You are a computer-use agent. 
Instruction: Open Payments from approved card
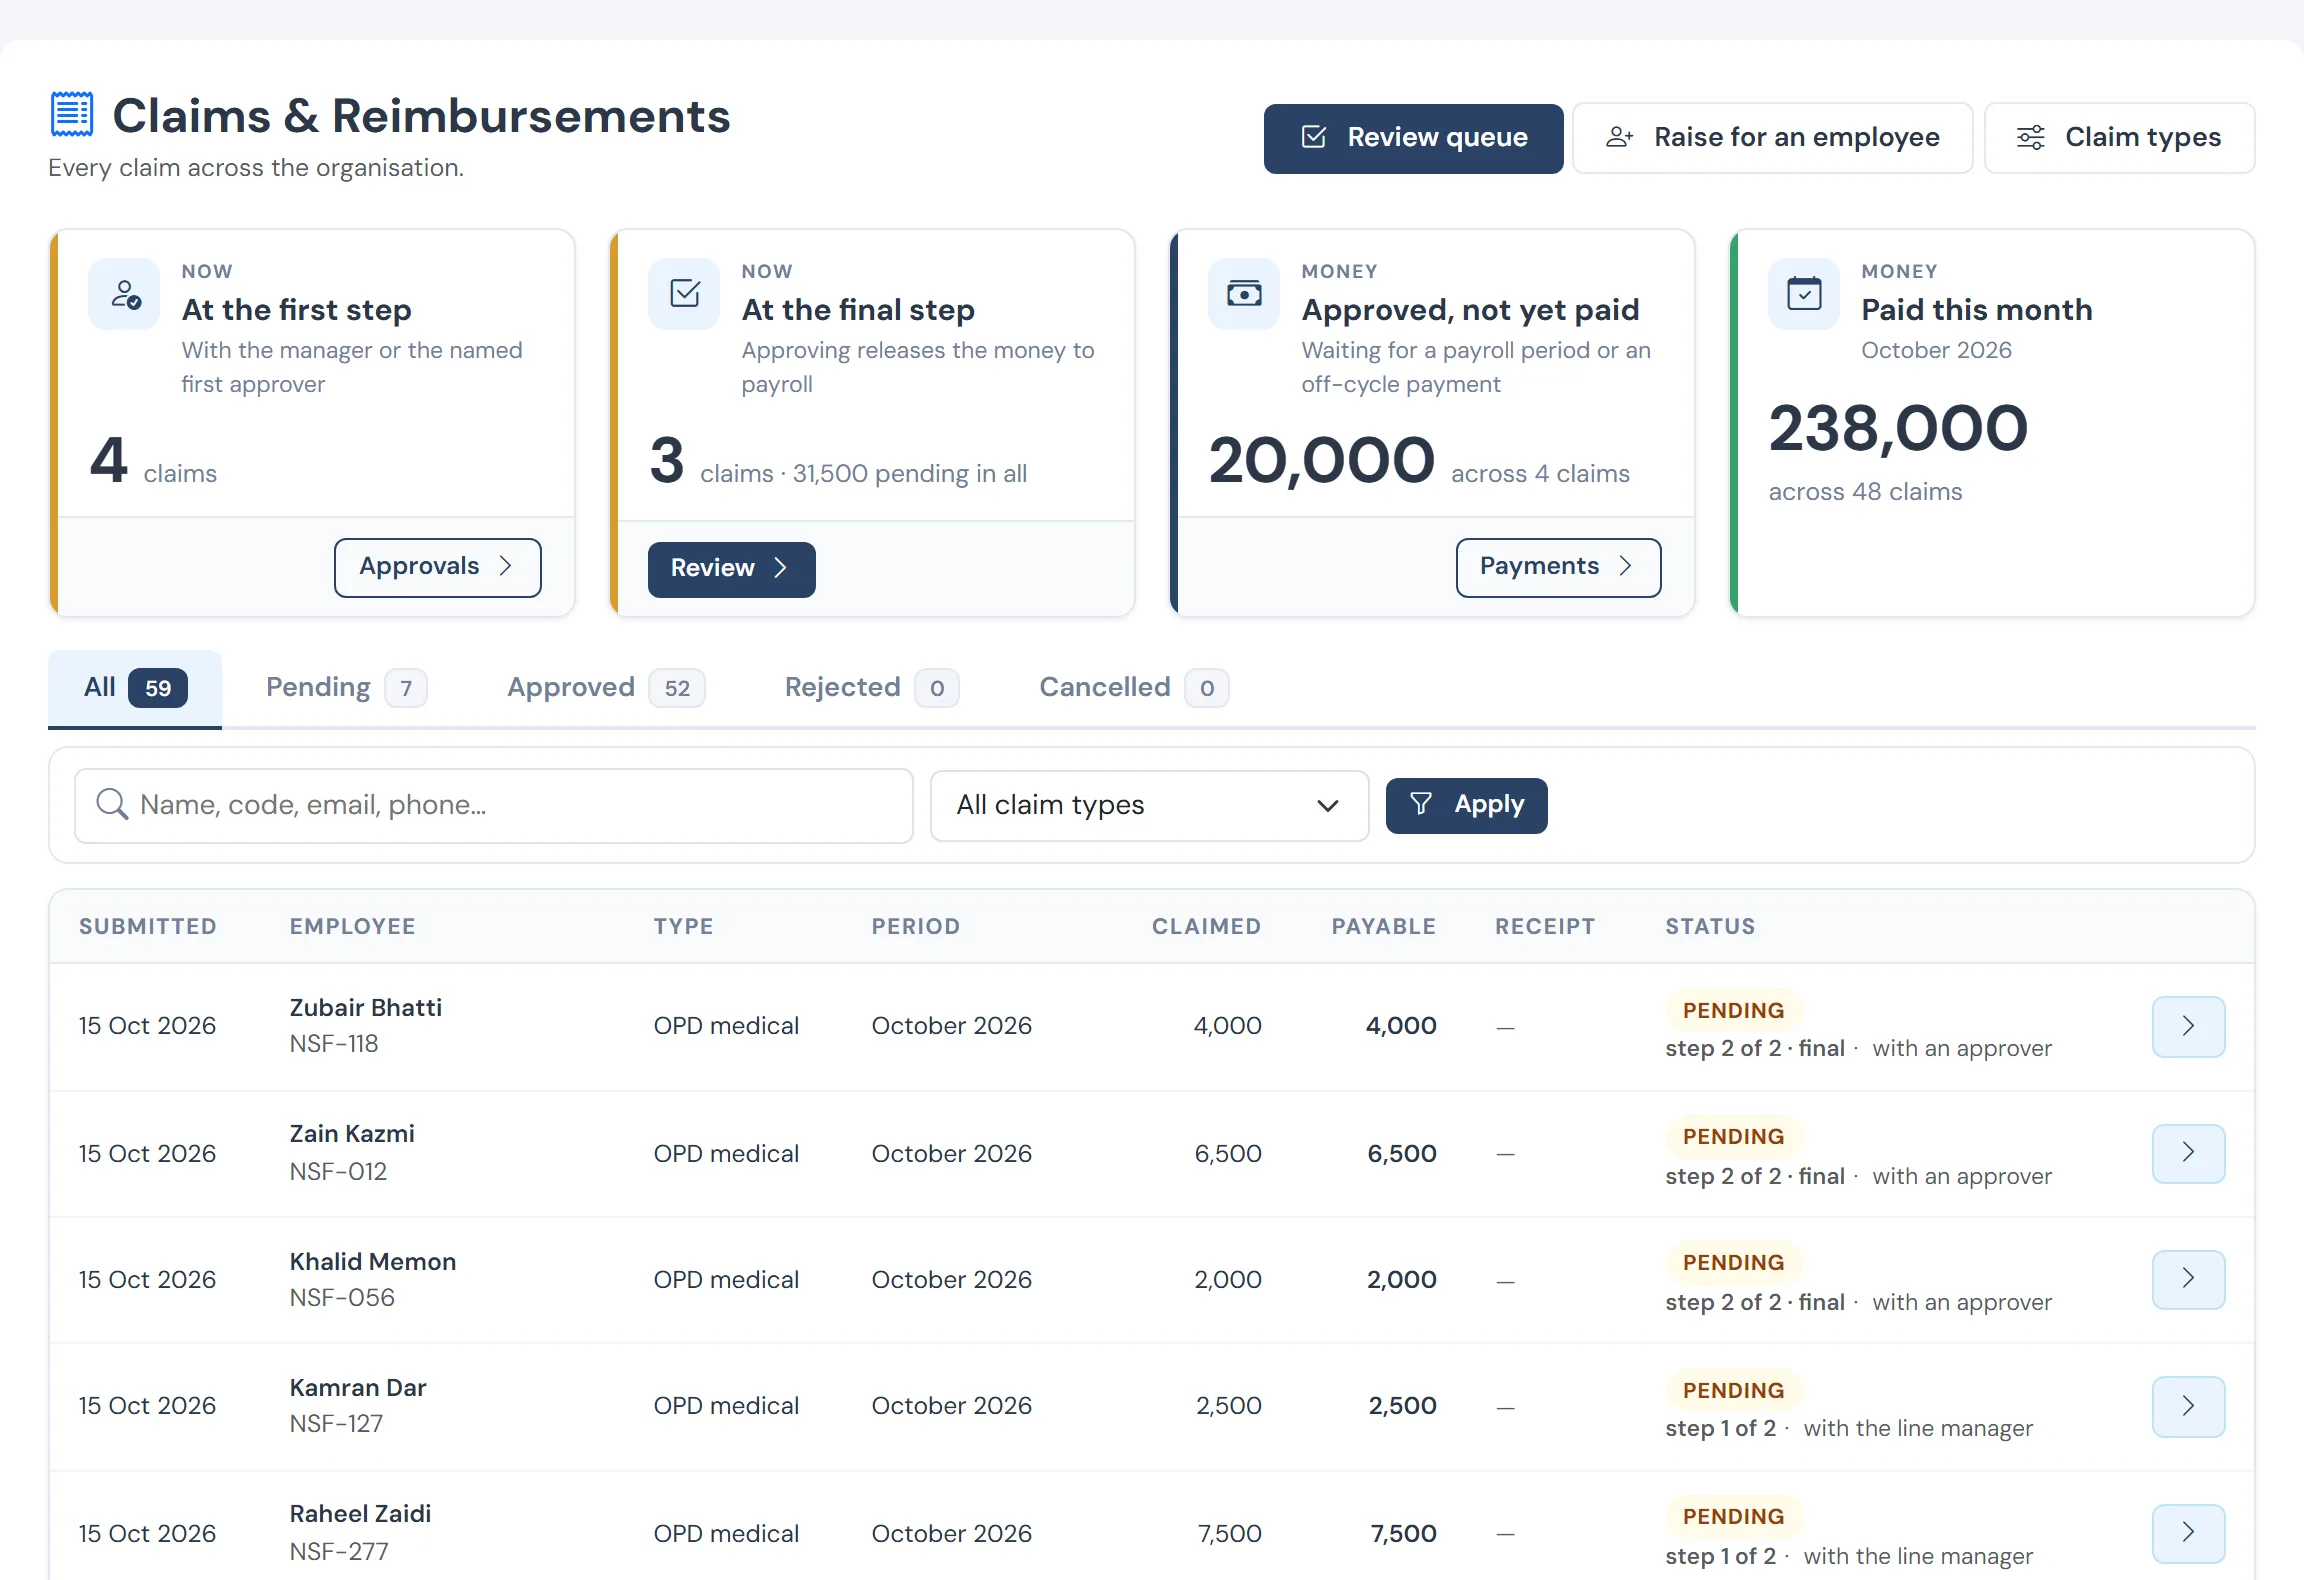tap(1558, 567)
